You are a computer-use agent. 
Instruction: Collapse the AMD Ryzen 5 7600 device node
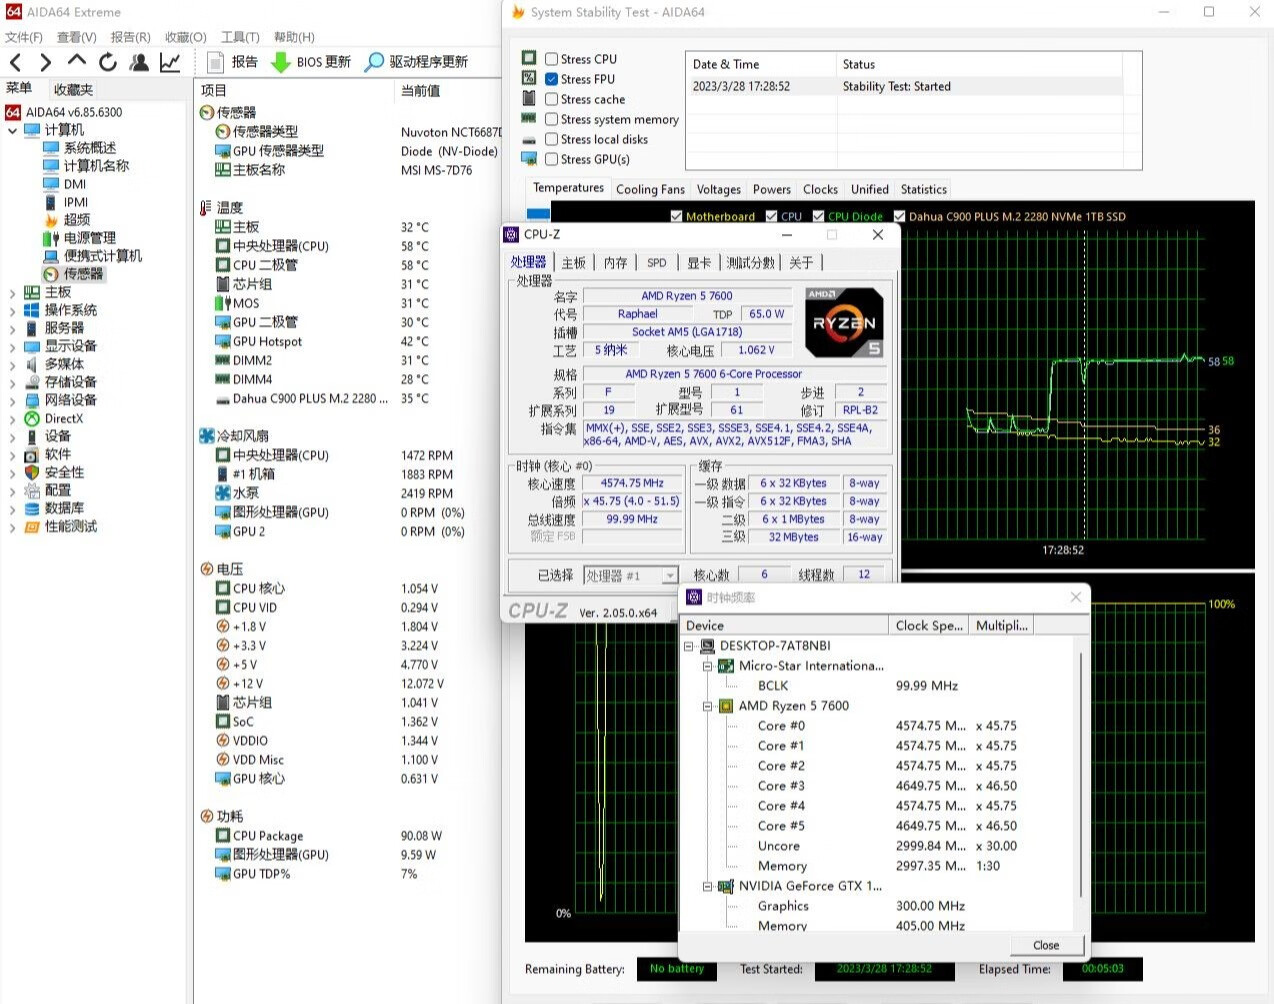pyautogui.click(x=707, y=706)
